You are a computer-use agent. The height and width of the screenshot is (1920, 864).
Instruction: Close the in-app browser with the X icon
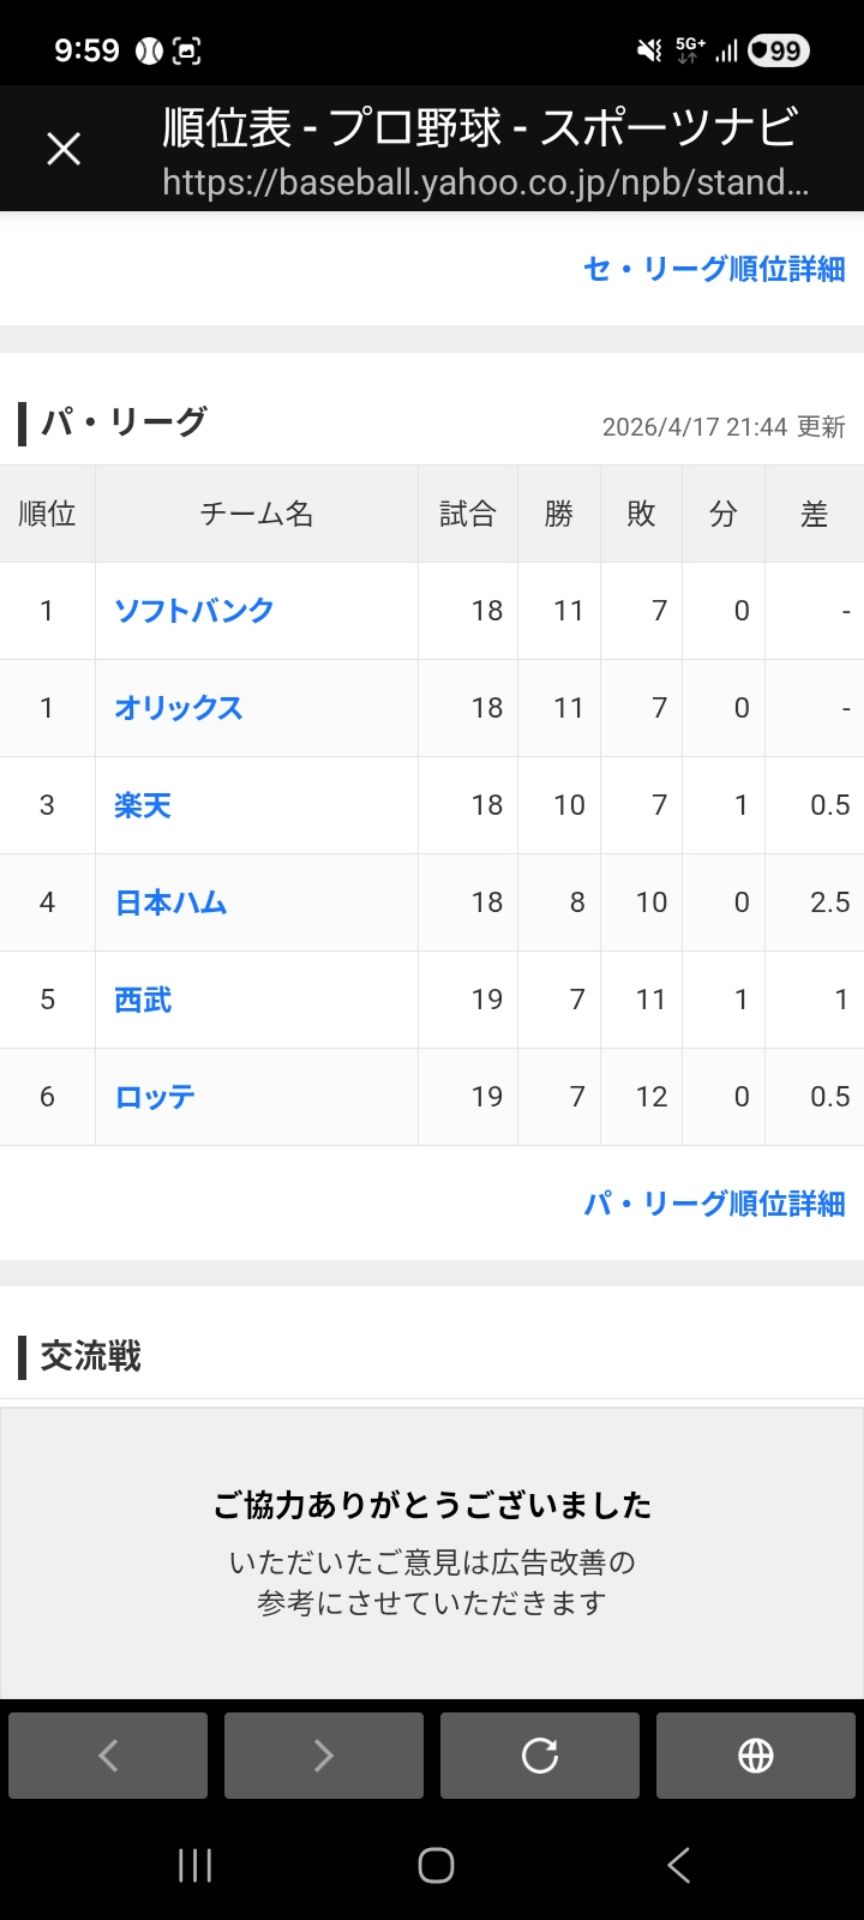(x=64, y=149)
